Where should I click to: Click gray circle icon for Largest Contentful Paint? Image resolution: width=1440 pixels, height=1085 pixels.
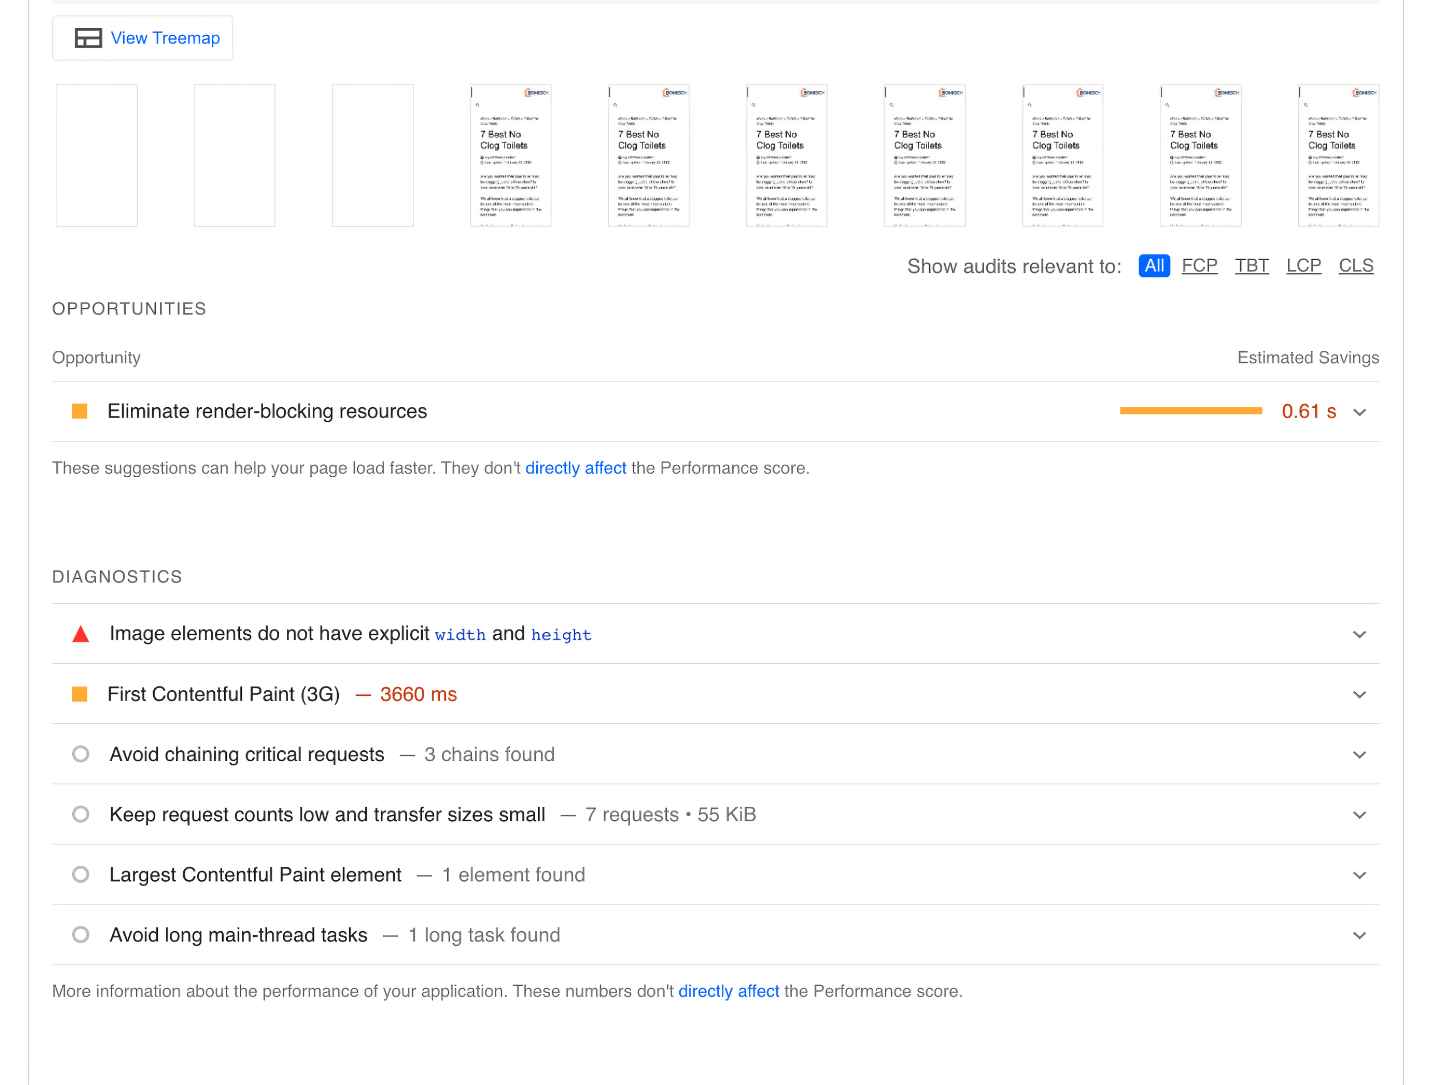tap(81, 874)
